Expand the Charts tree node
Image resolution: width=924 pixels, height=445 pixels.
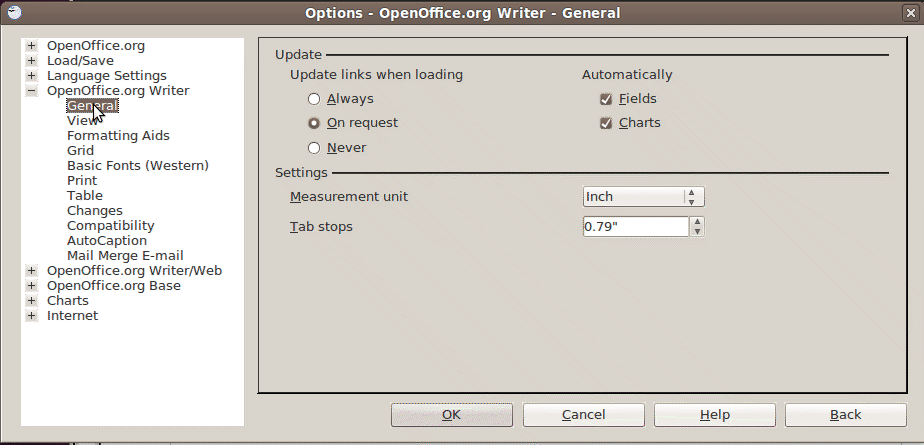tap(32, 301)
